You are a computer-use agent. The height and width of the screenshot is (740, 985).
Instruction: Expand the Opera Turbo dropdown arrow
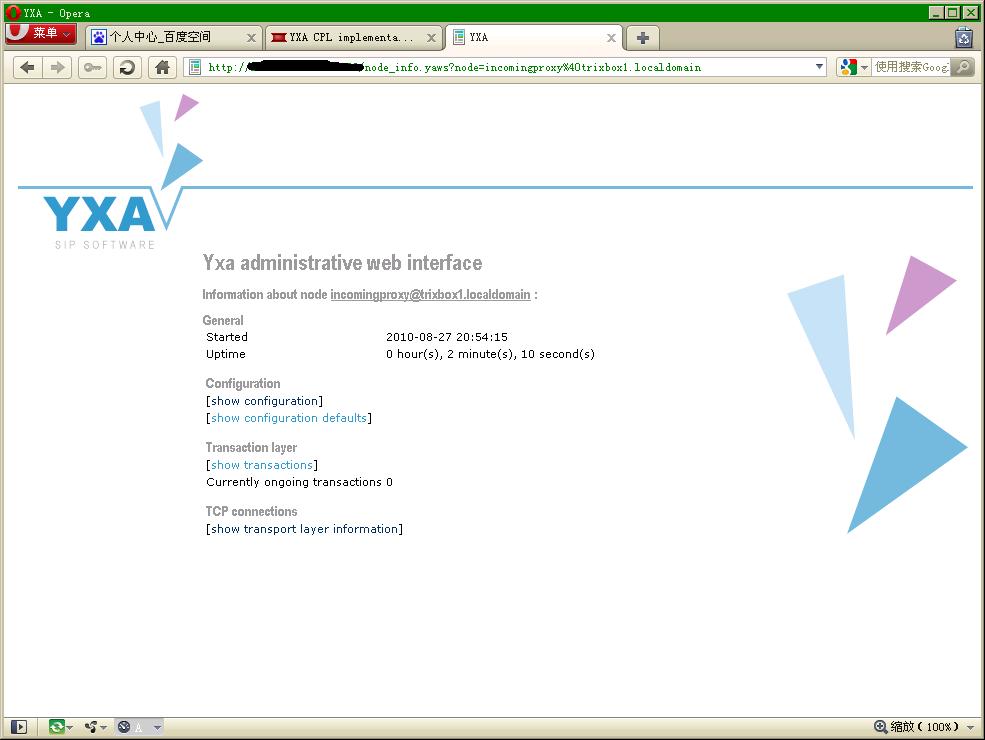coord(157,727)
